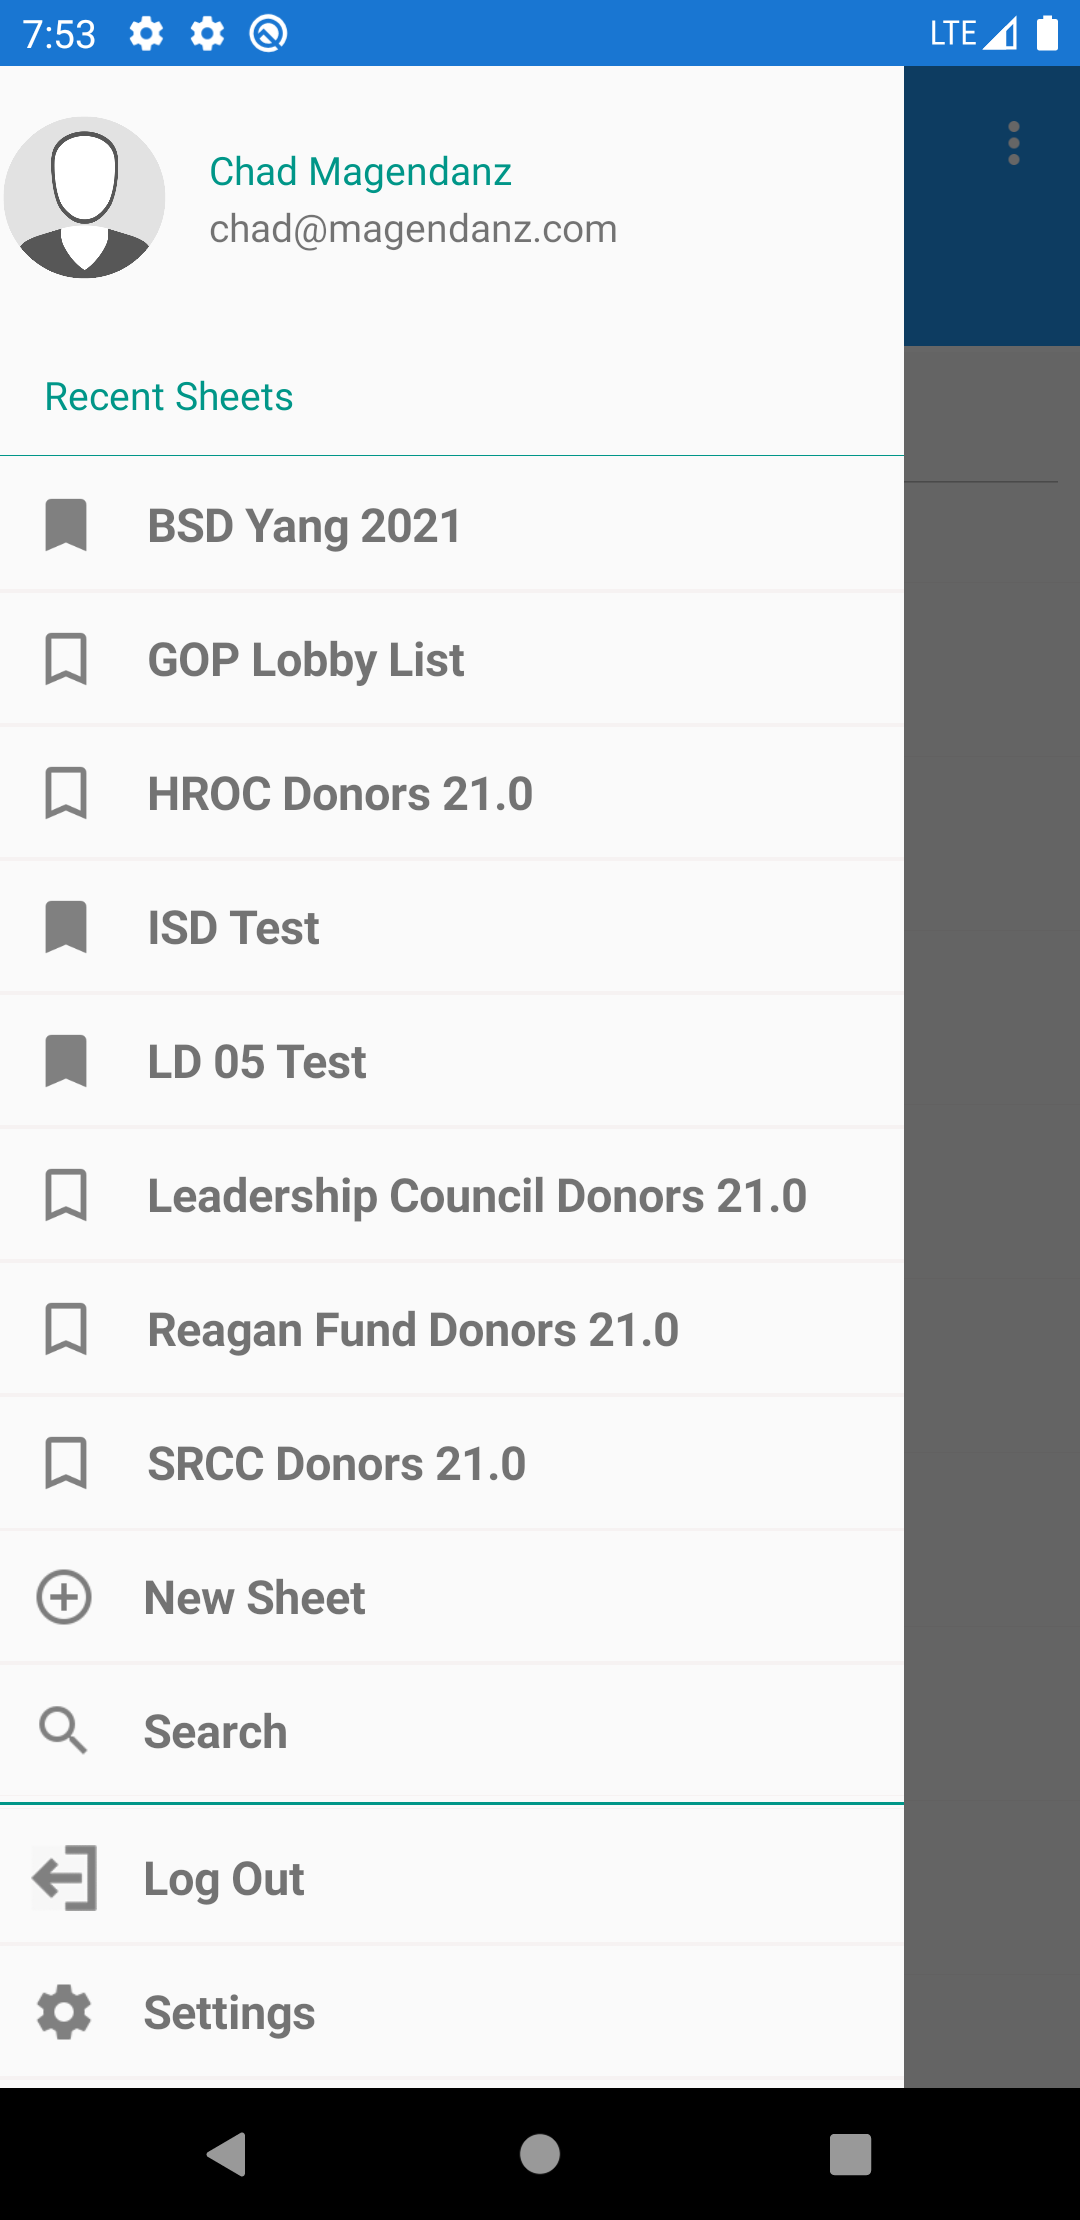Toggle bookmark icon for BSD Yang 2021
This screenshot has width=1080, height=2220.
coord(66,525)
